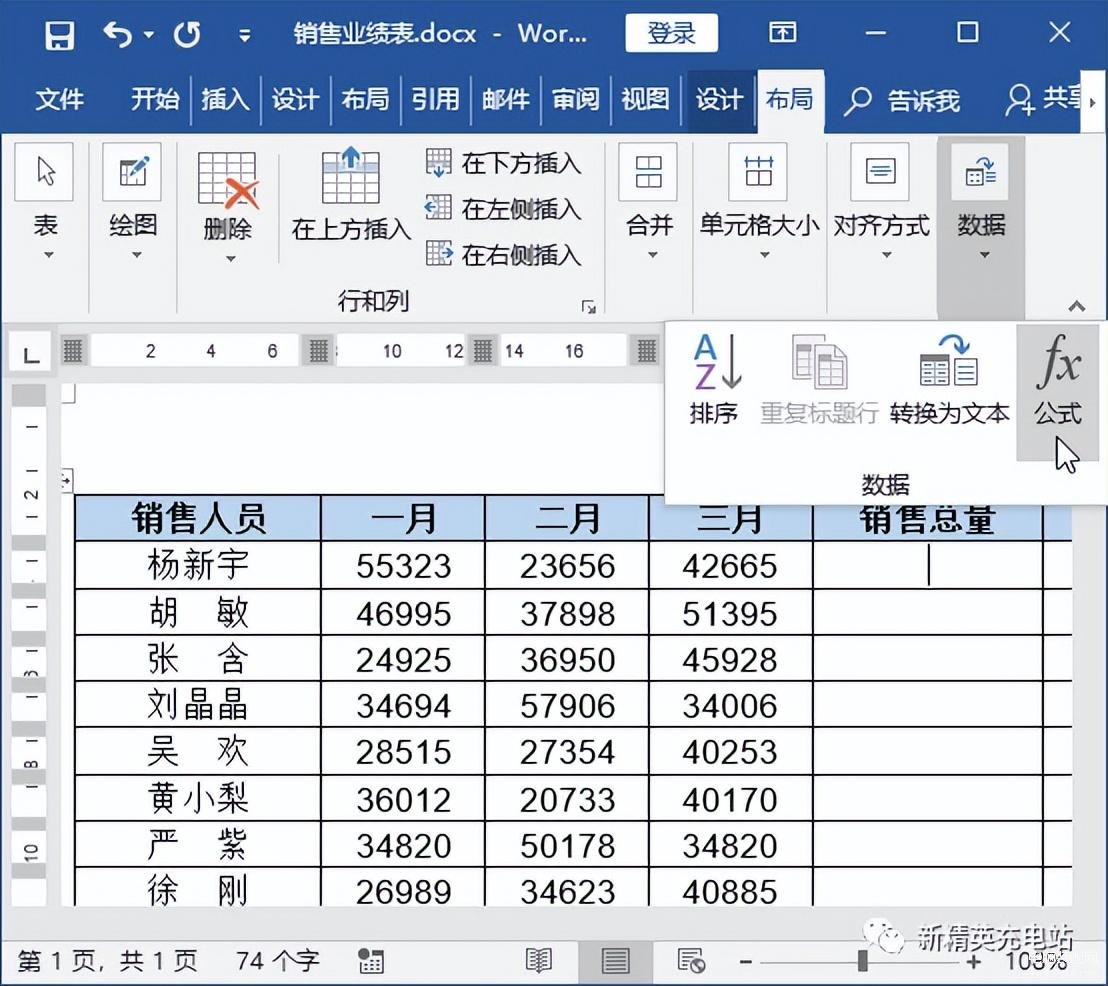Click the 告诉我 search box
This screenshot has width=1108, height=986.
click(x=902, y=101)
